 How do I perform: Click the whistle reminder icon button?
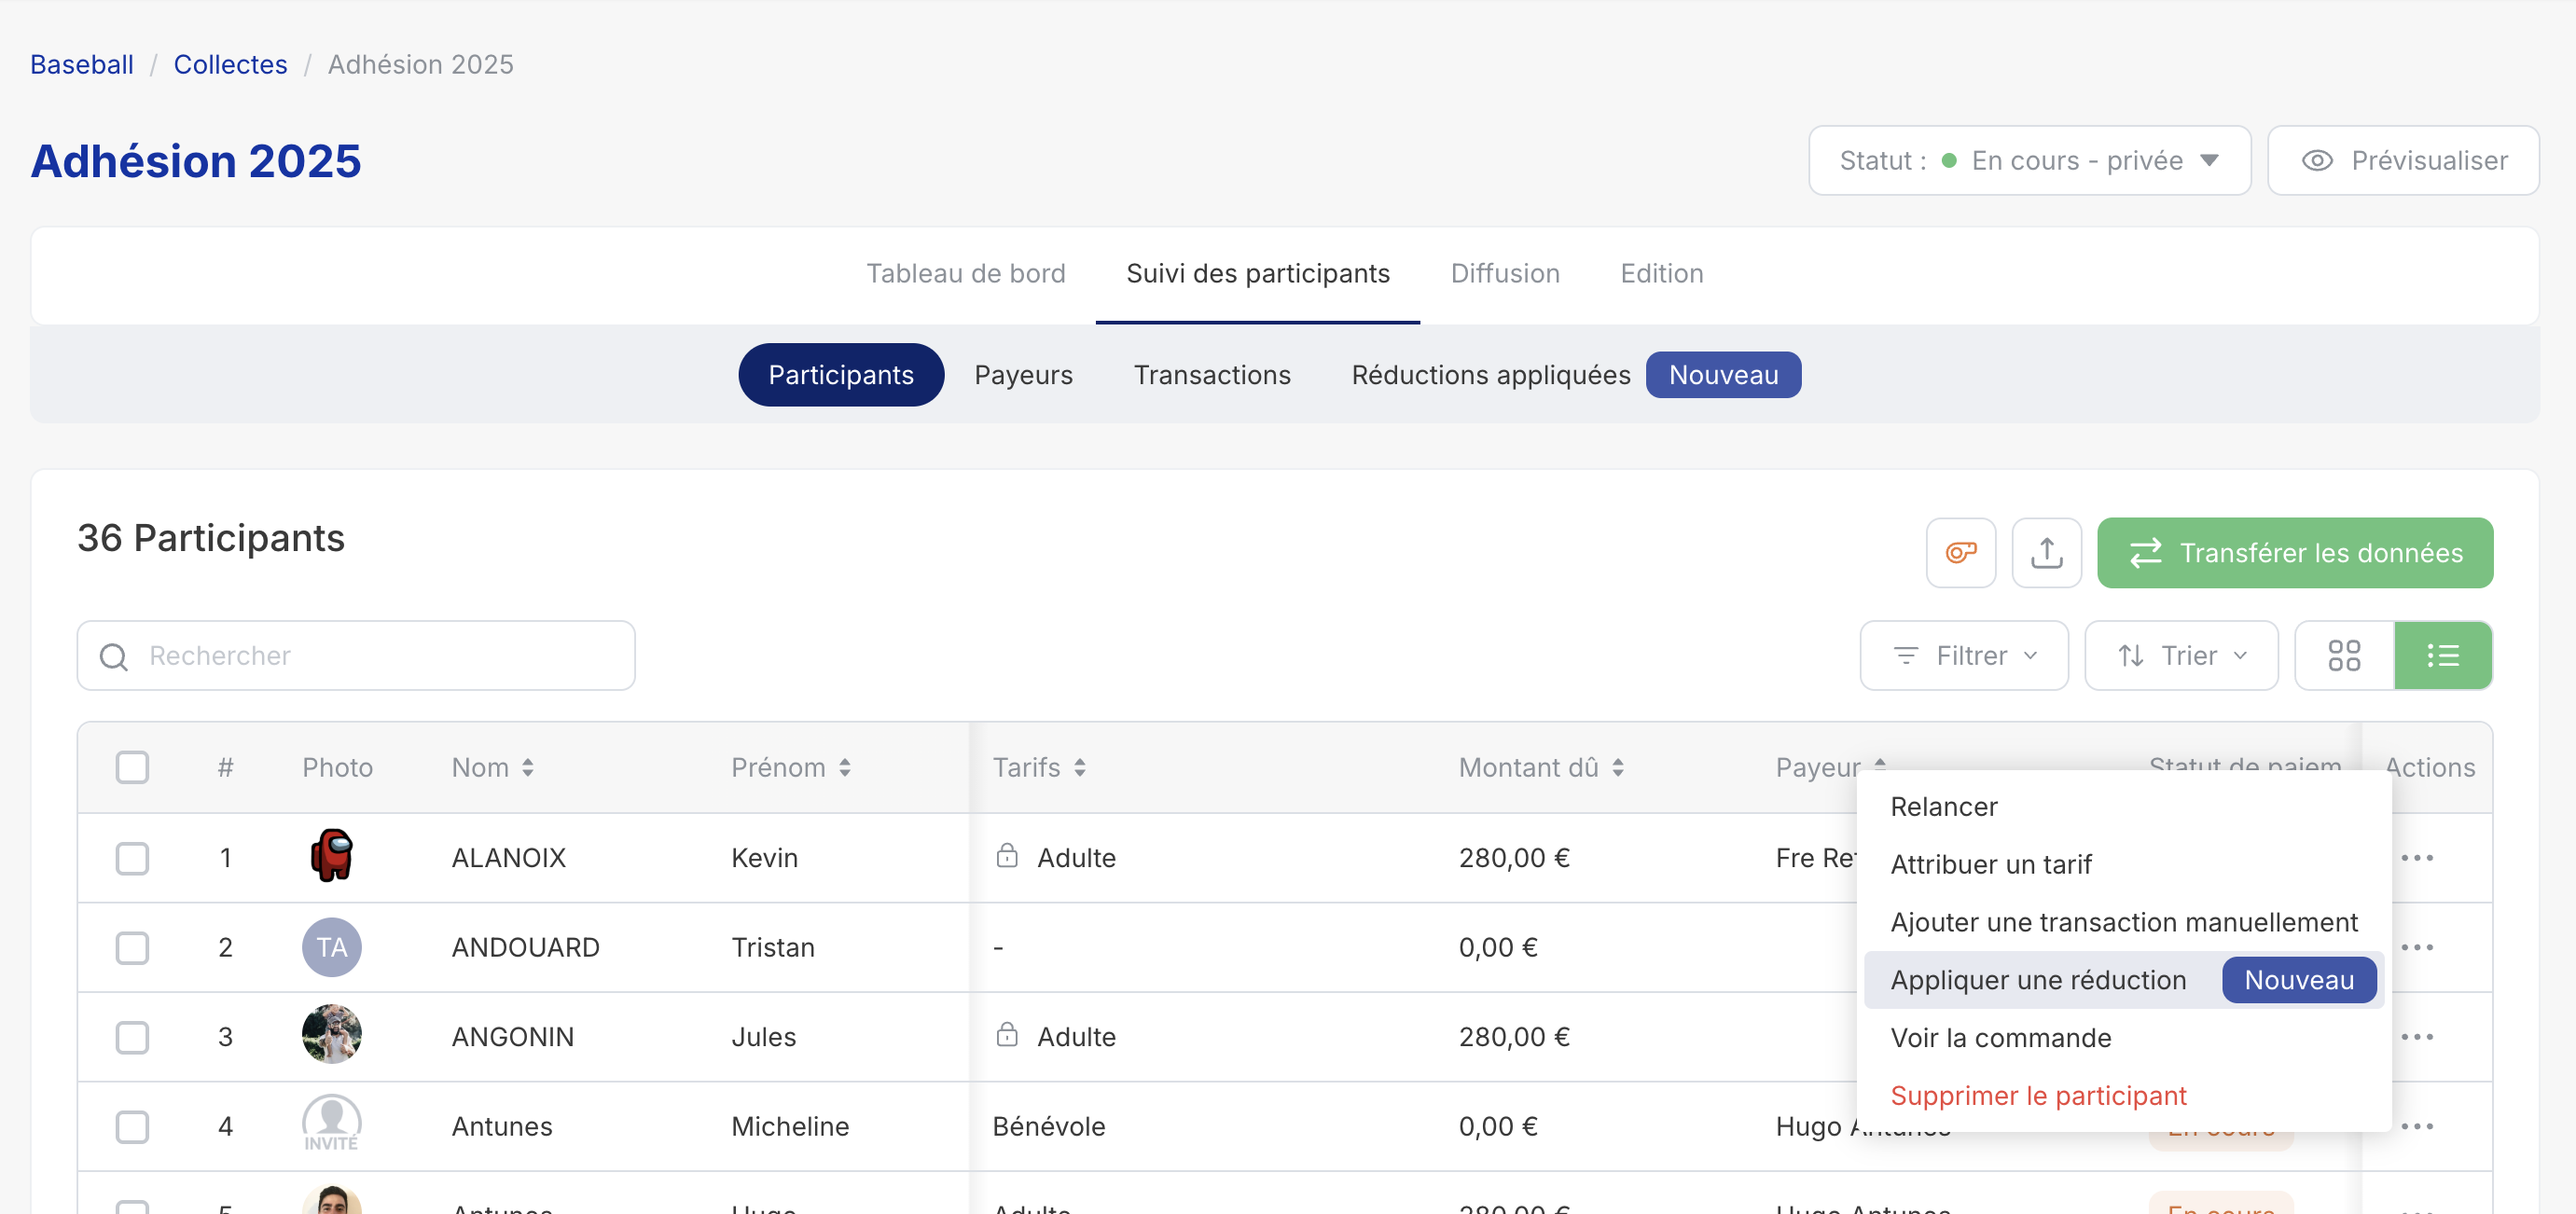pos(1960,552)
